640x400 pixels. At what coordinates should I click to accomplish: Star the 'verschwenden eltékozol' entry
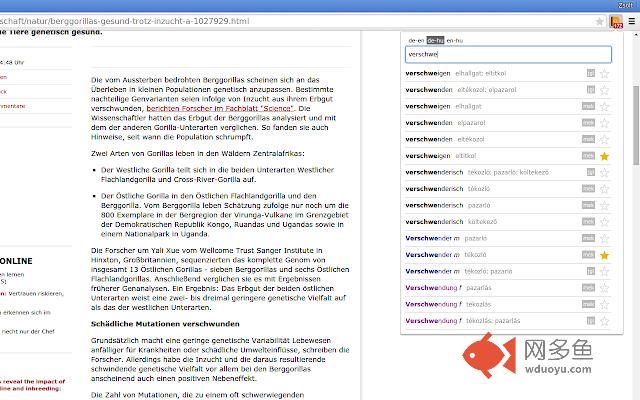[604, 140]
